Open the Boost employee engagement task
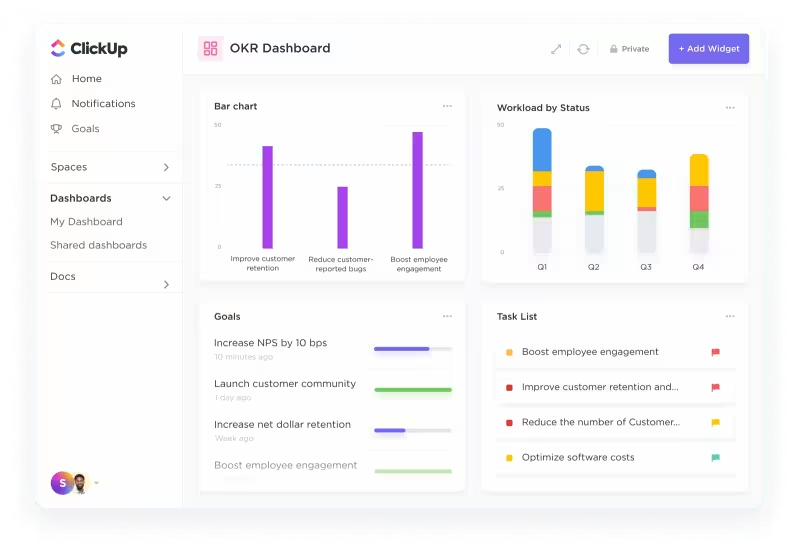 [x=590, y=352]
